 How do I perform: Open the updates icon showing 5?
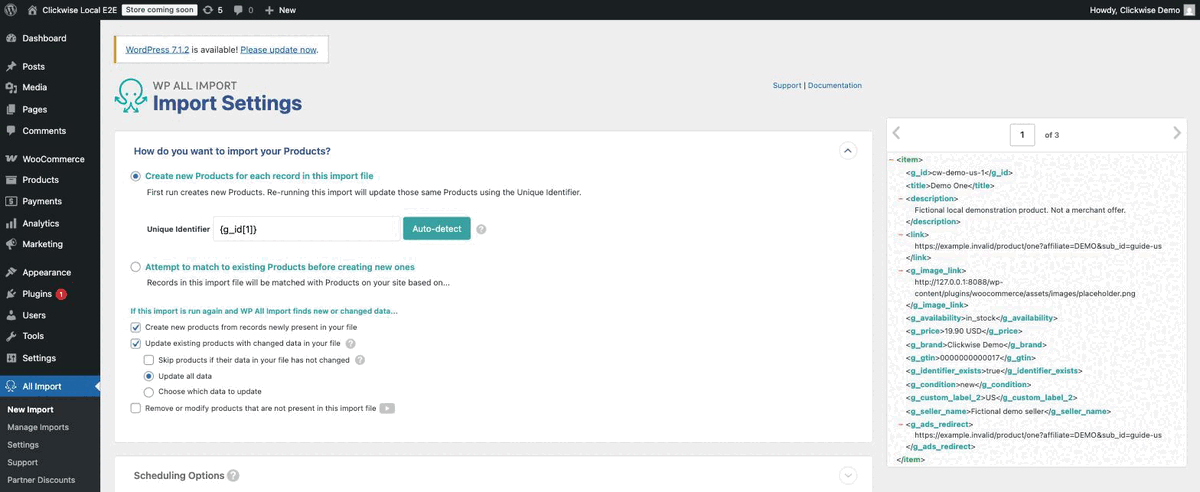pyautogui.click(x=207, y=10)
